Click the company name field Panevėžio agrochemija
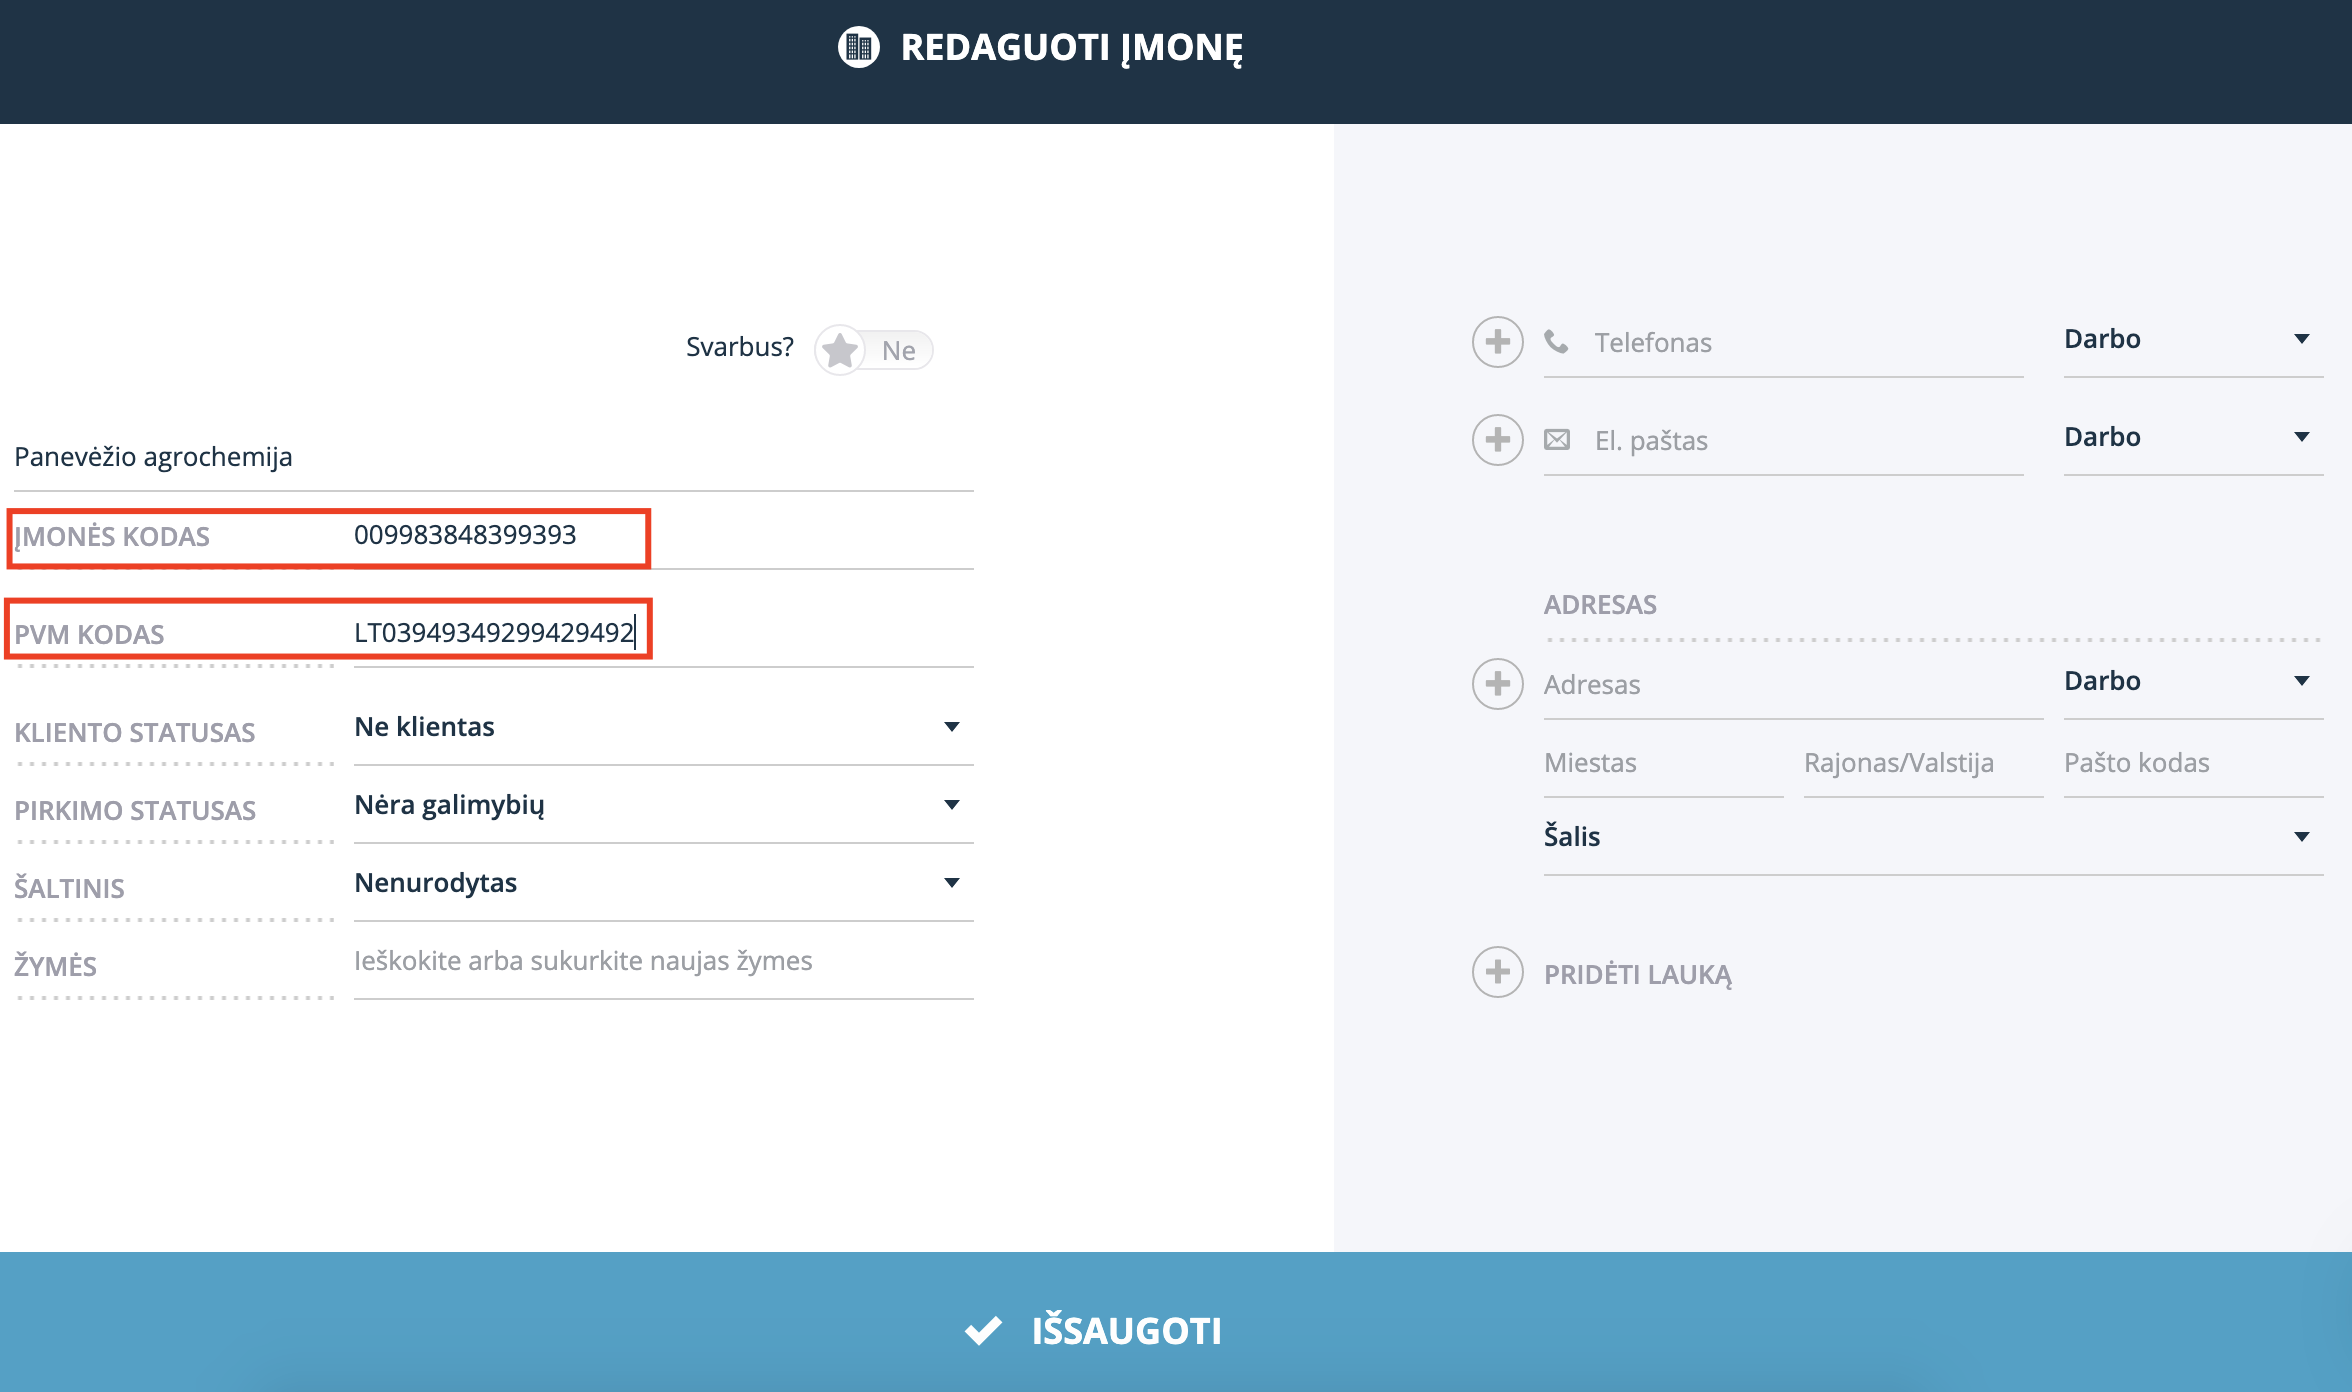2352x1392 pixels. (494, 458)
